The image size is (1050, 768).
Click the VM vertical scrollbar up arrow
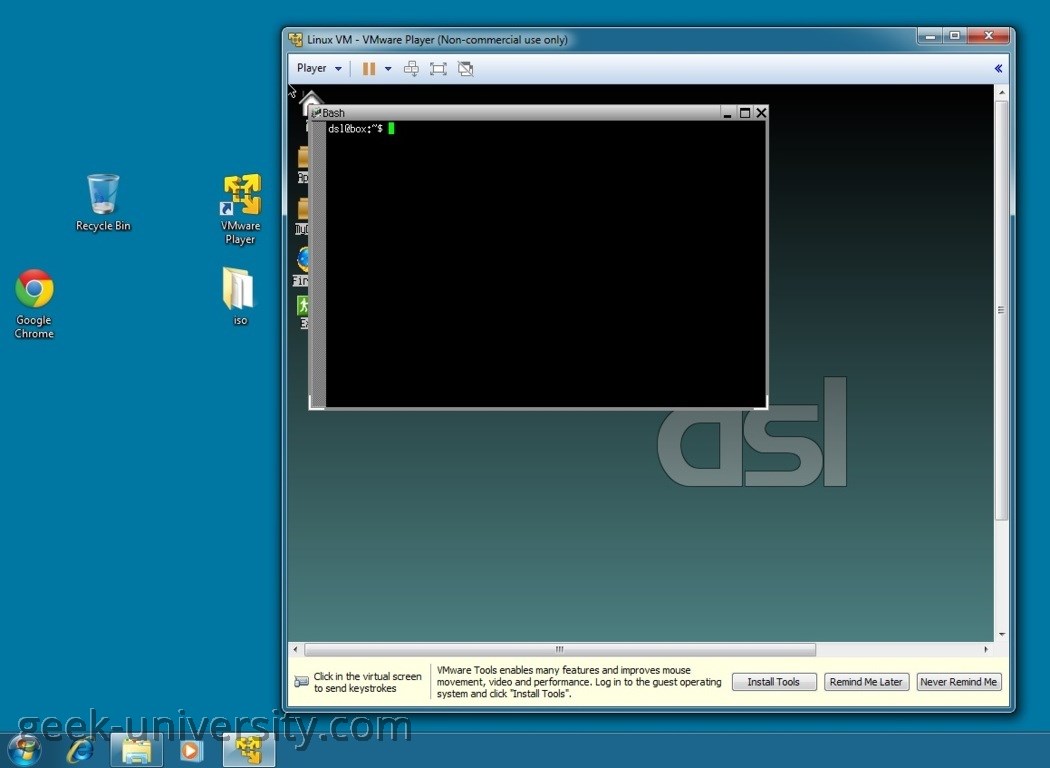(x=1002, y=92)
